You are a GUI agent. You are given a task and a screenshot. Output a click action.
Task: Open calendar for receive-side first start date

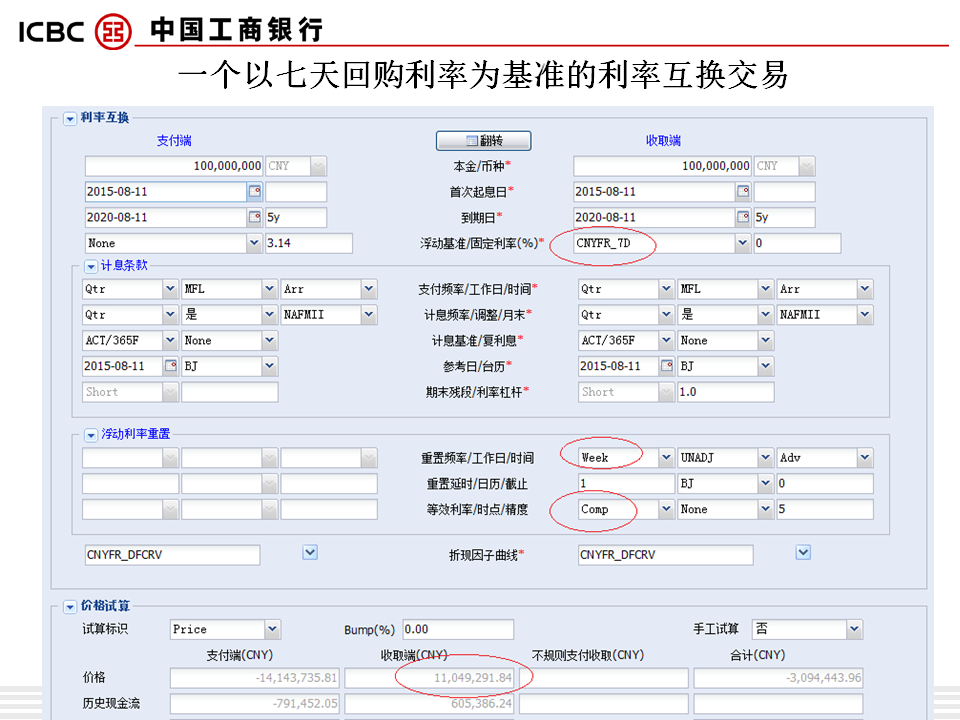tap(743, 192)
